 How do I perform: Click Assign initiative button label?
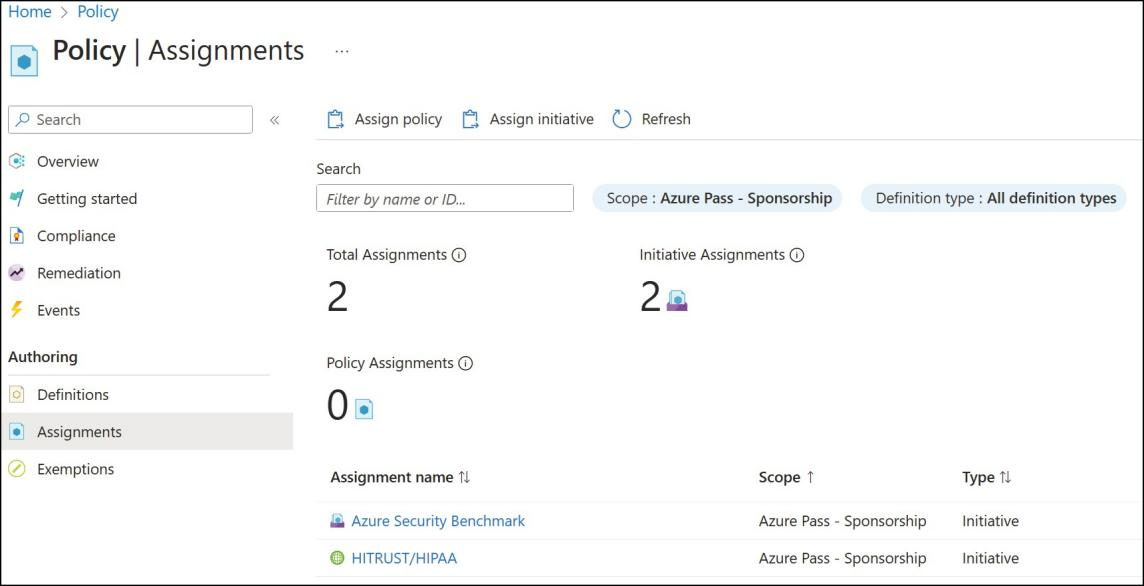pyautogui.click(x=541, y=119)
